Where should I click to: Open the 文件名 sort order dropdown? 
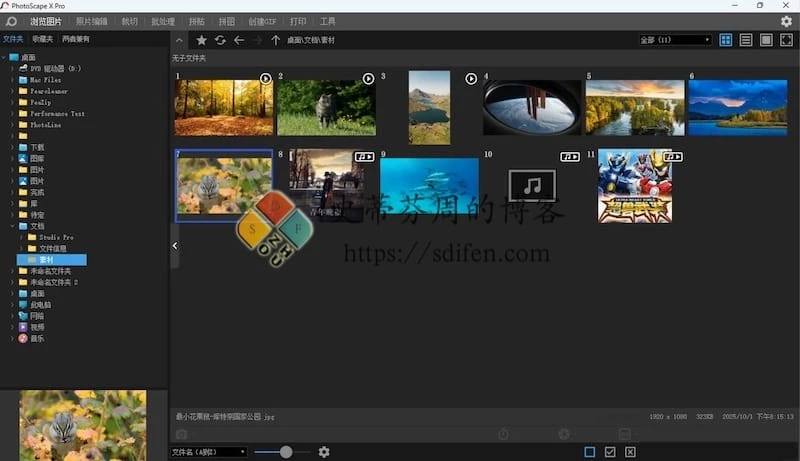(208, 452)
